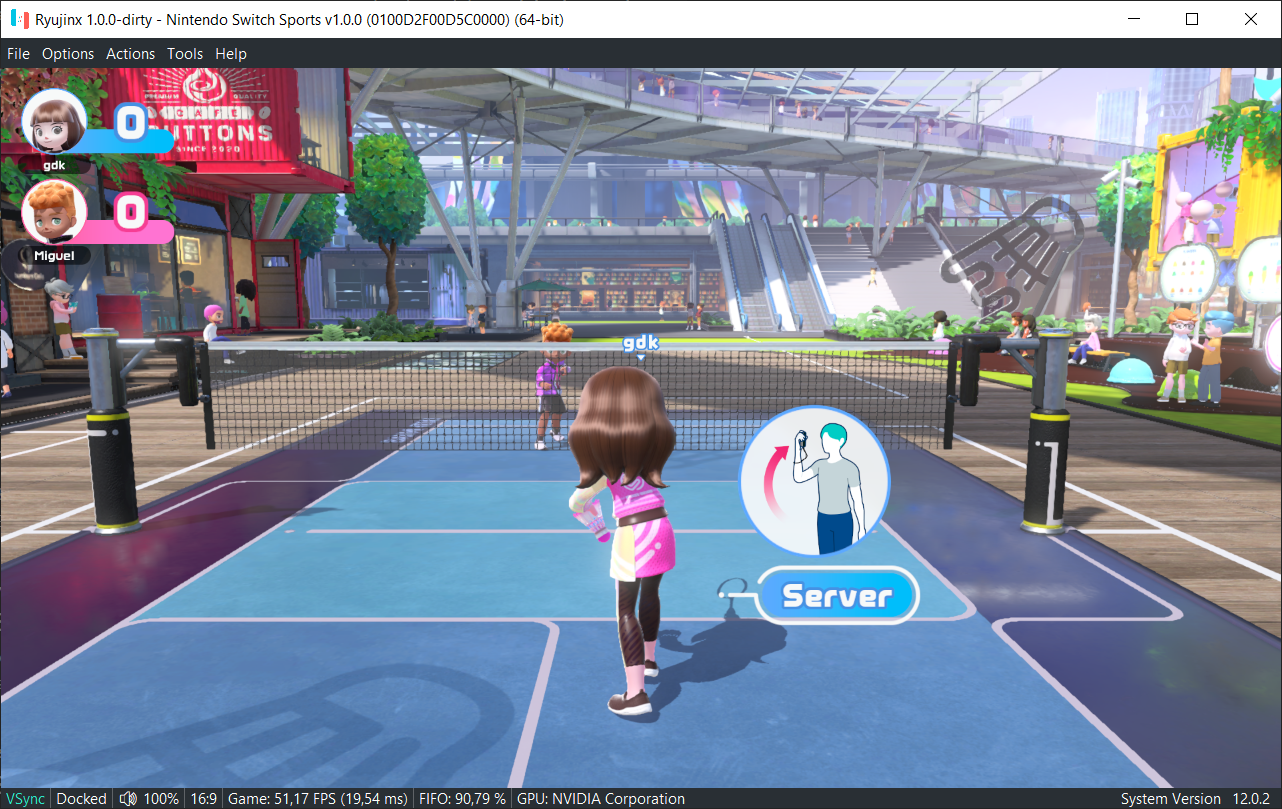The image size is (1282, 809).
Task: Click the Game FPS readout
Action: [318, 799]
